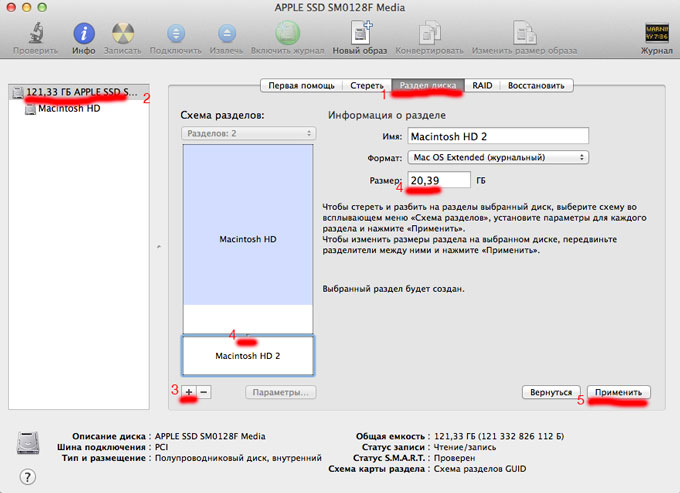The width and height of the screenshot is (680, 493).
Task: Click Общая емкость value 121,33 ГБ
Action: [499, 436]
